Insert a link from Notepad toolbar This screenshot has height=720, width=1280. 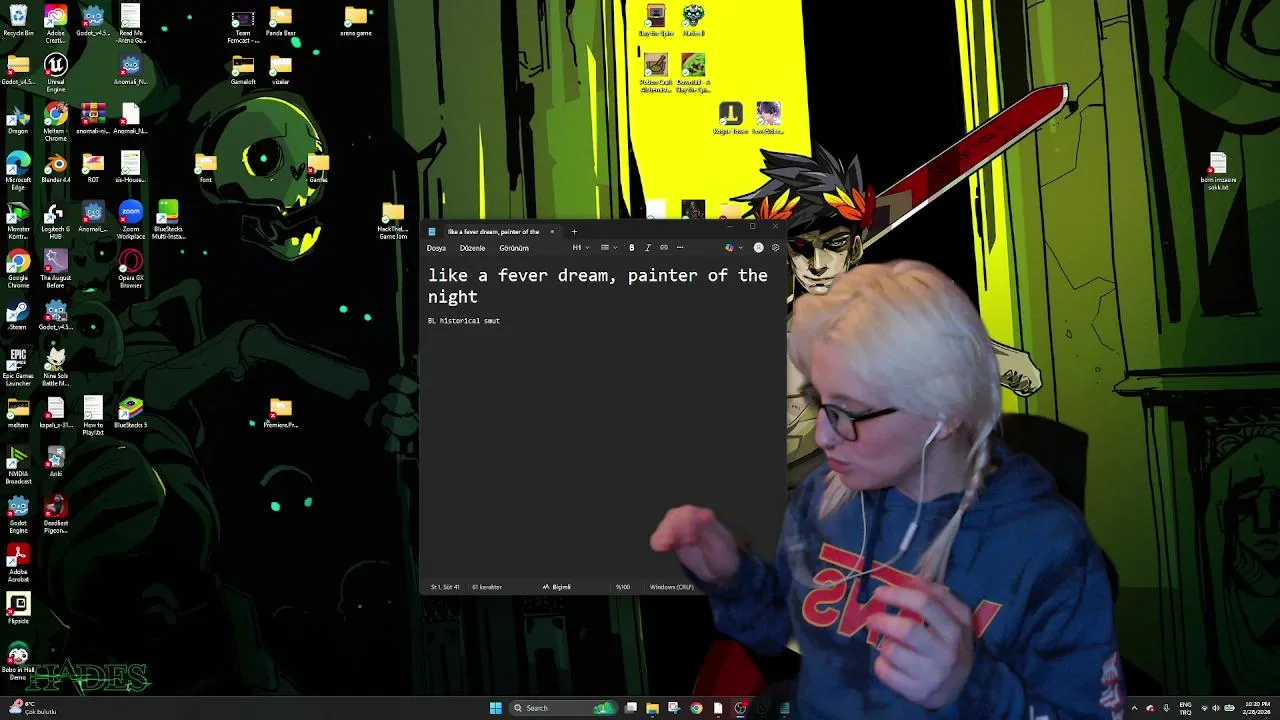(663, 248)
